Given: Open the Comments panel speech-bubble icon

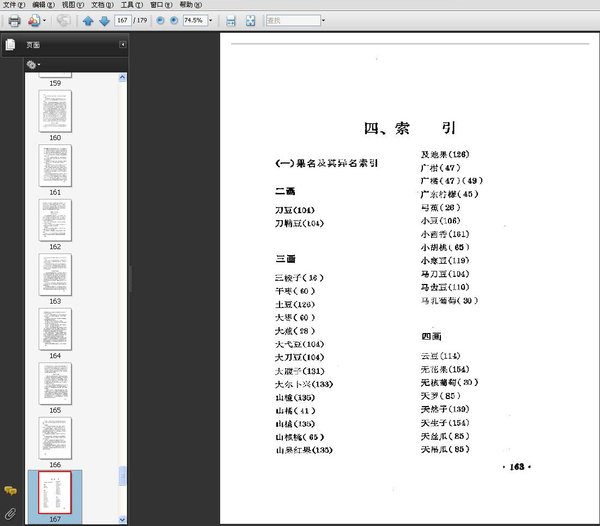Looking at the screenshot, I should point(11,490).
